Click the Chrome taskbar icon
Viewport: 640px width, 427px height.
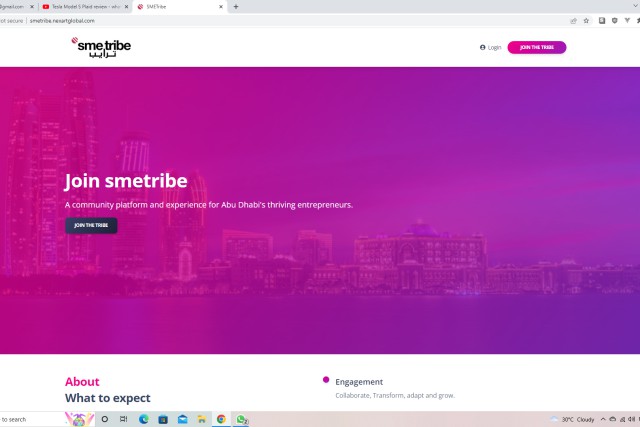221,419
